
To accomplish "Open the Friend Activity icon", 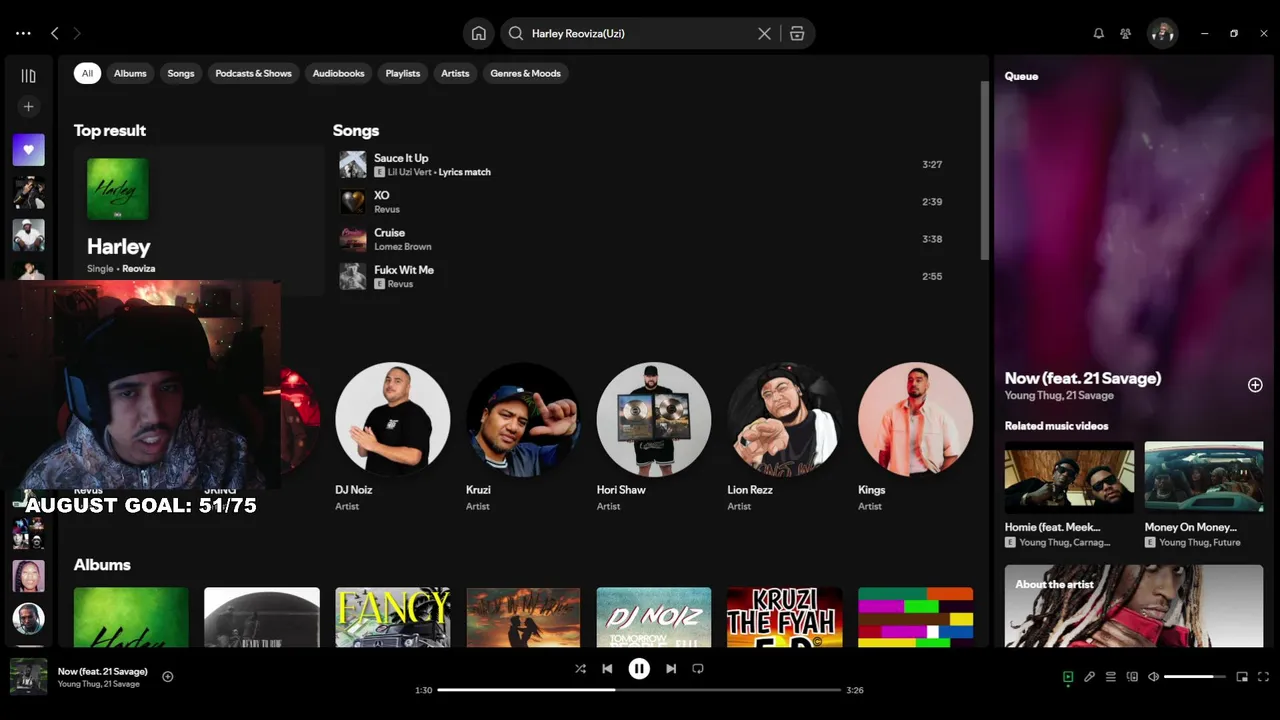I will (1125, 33).
